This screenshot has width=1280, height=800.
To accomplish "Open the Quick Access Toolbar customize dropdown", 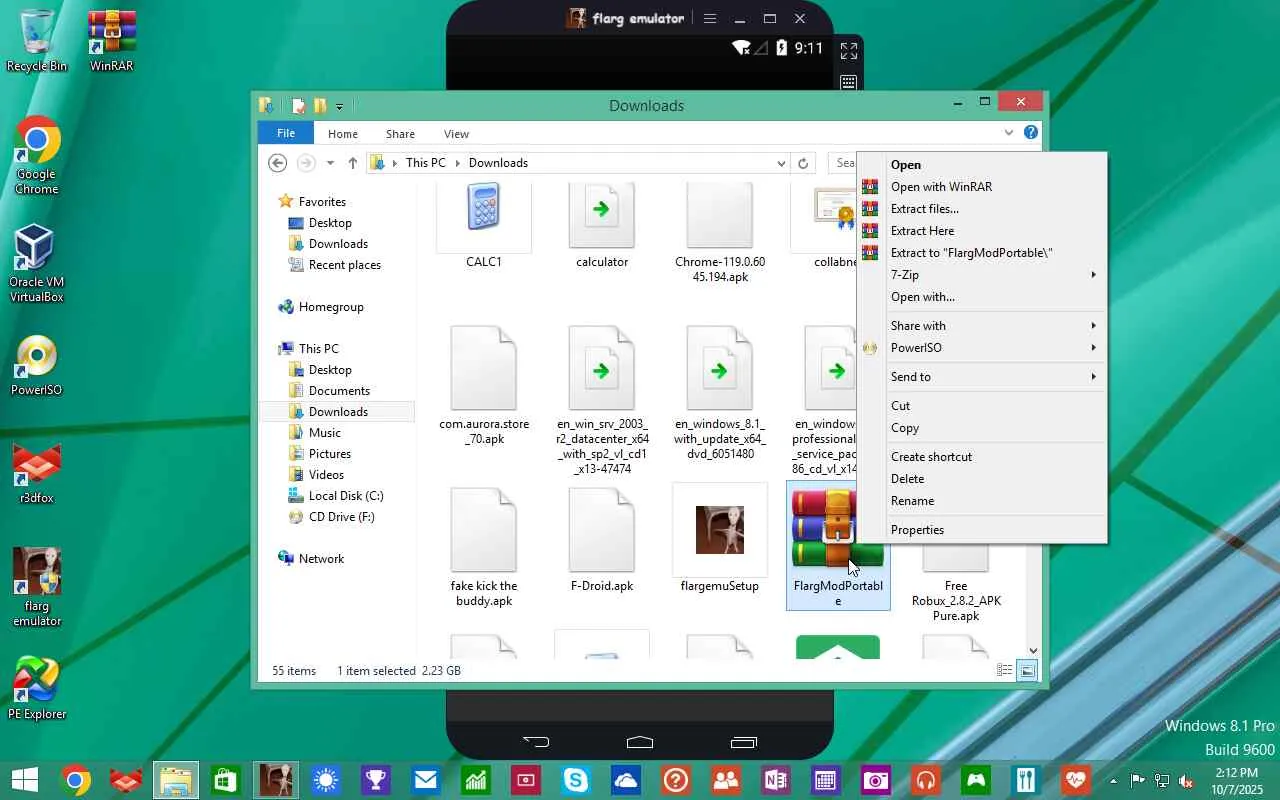I will [x=340, y=106].
